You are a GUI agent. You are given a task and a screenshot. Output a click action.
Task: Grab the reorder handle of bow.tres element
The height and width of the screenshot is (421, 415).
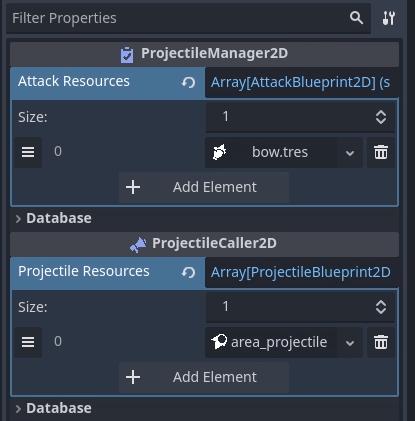(x=28, y=152)
